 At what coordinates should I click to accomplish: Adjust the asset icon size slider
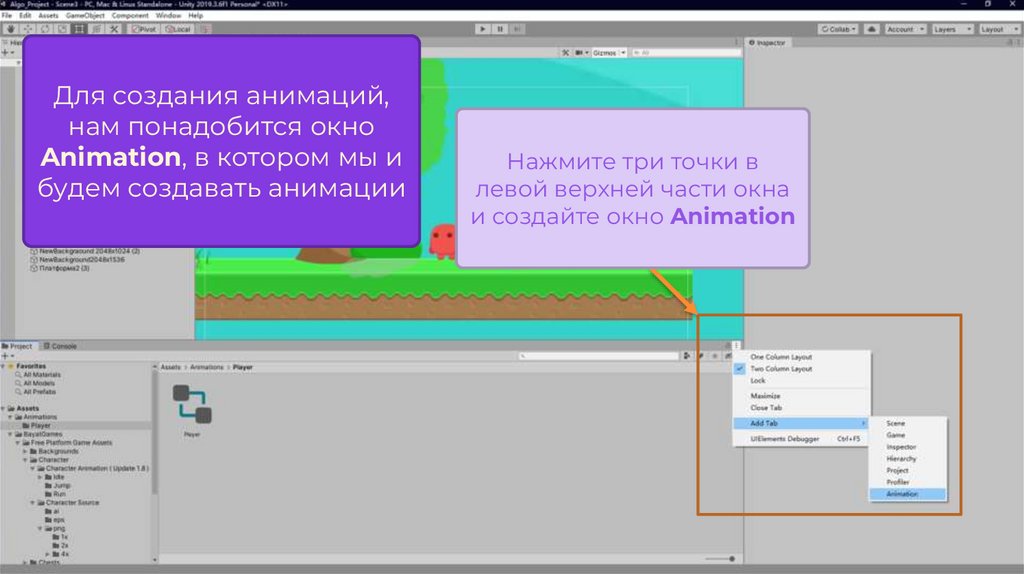pos(722,558)
